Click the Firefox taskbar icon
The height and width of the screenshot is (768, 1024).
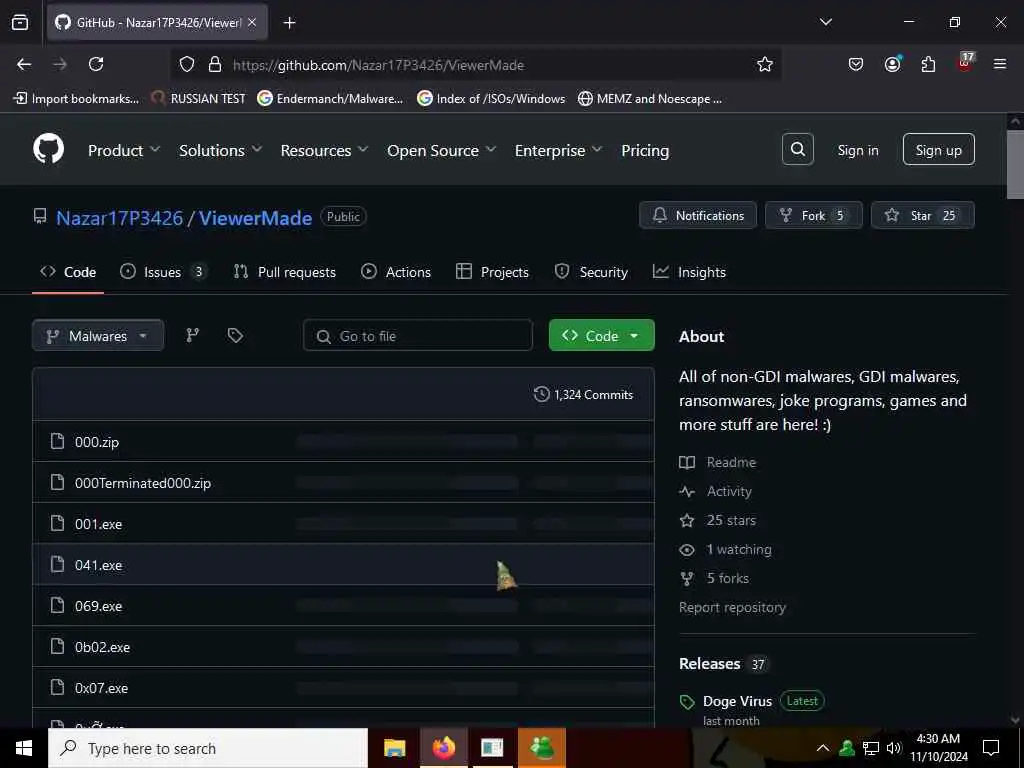[443, 748]
